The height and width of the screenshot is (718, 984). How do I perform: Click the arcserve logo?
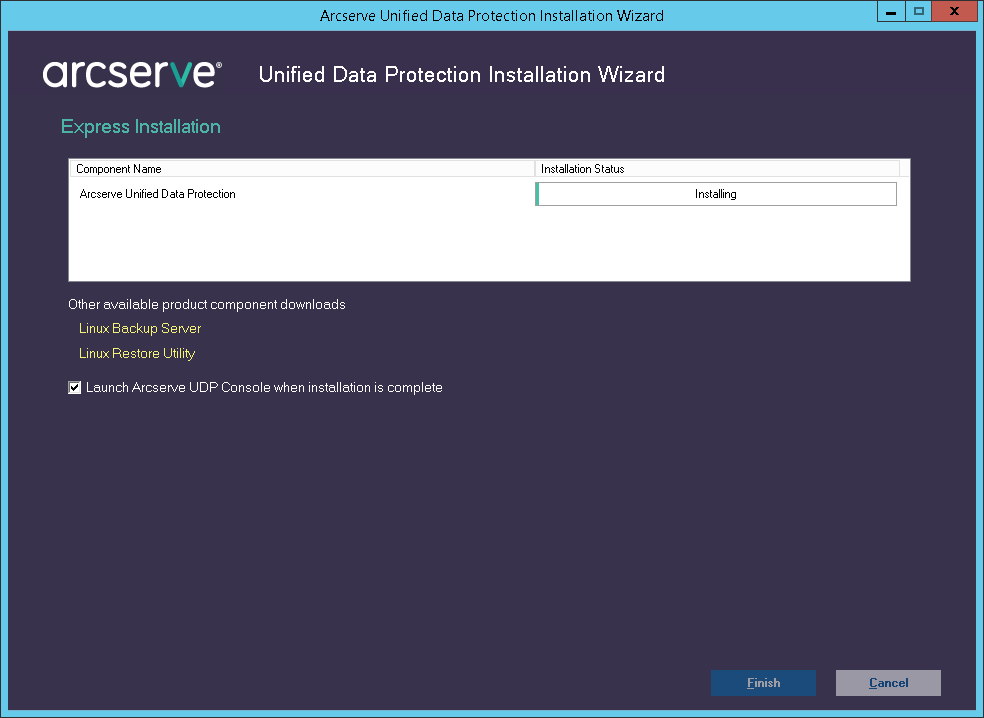click(132, 74)
